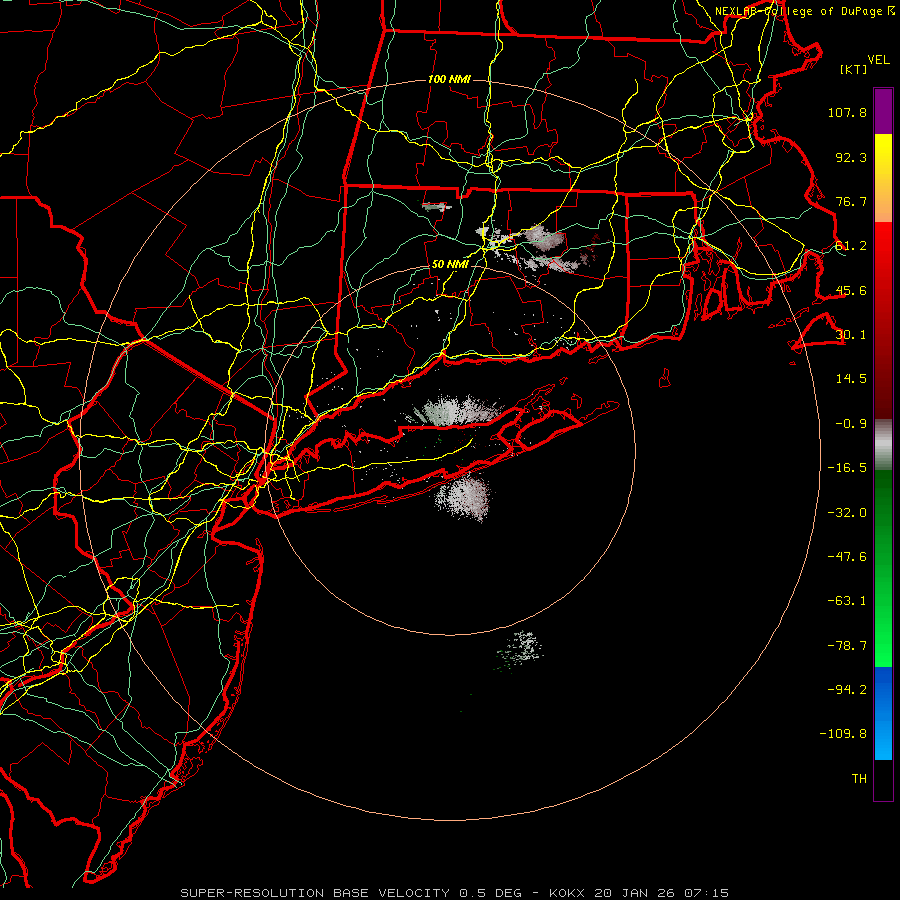
Task: Select the -109.8 velocity legend value
Action: click(843, 734)
